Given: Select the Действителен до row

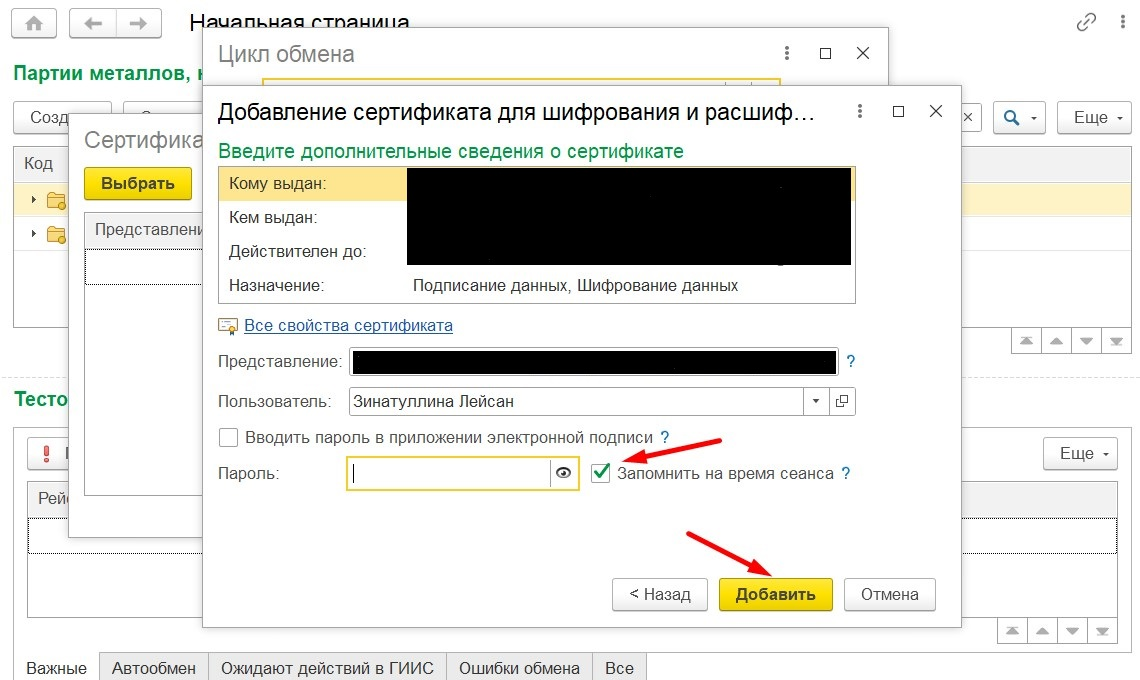Looking at the screenshot, I should [537, 252].
